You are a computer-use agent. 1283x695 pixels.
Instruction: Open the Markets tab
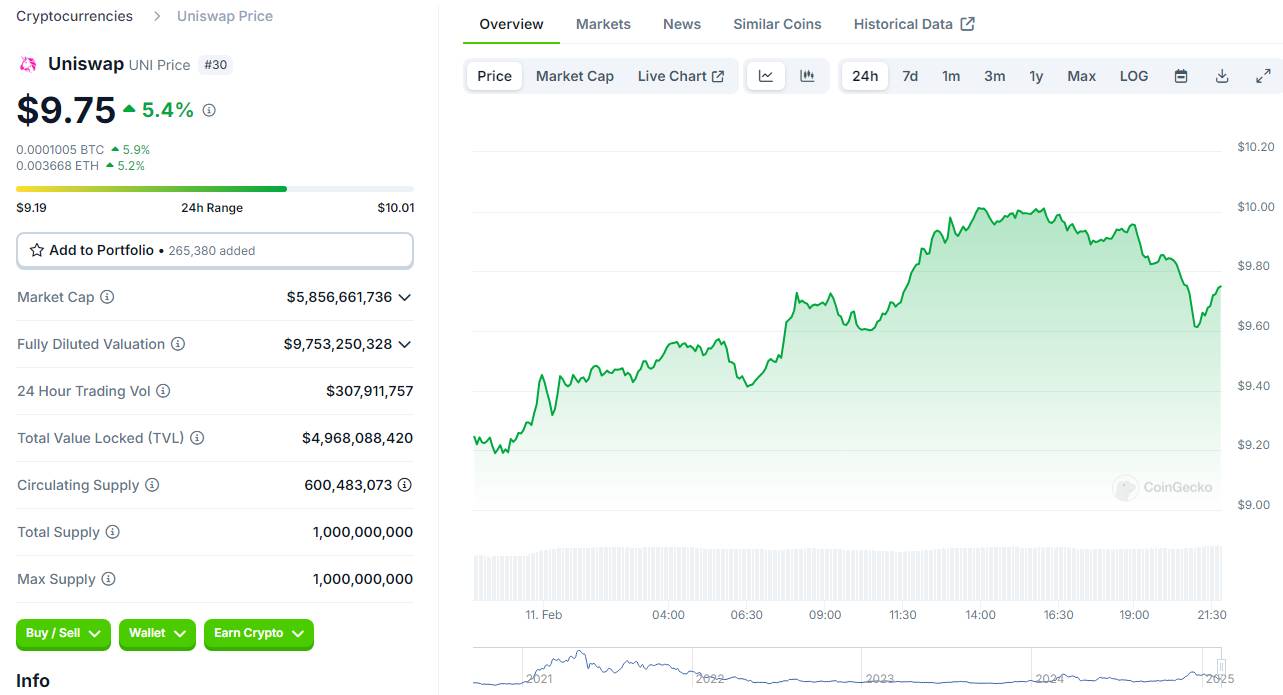(603, 24)
